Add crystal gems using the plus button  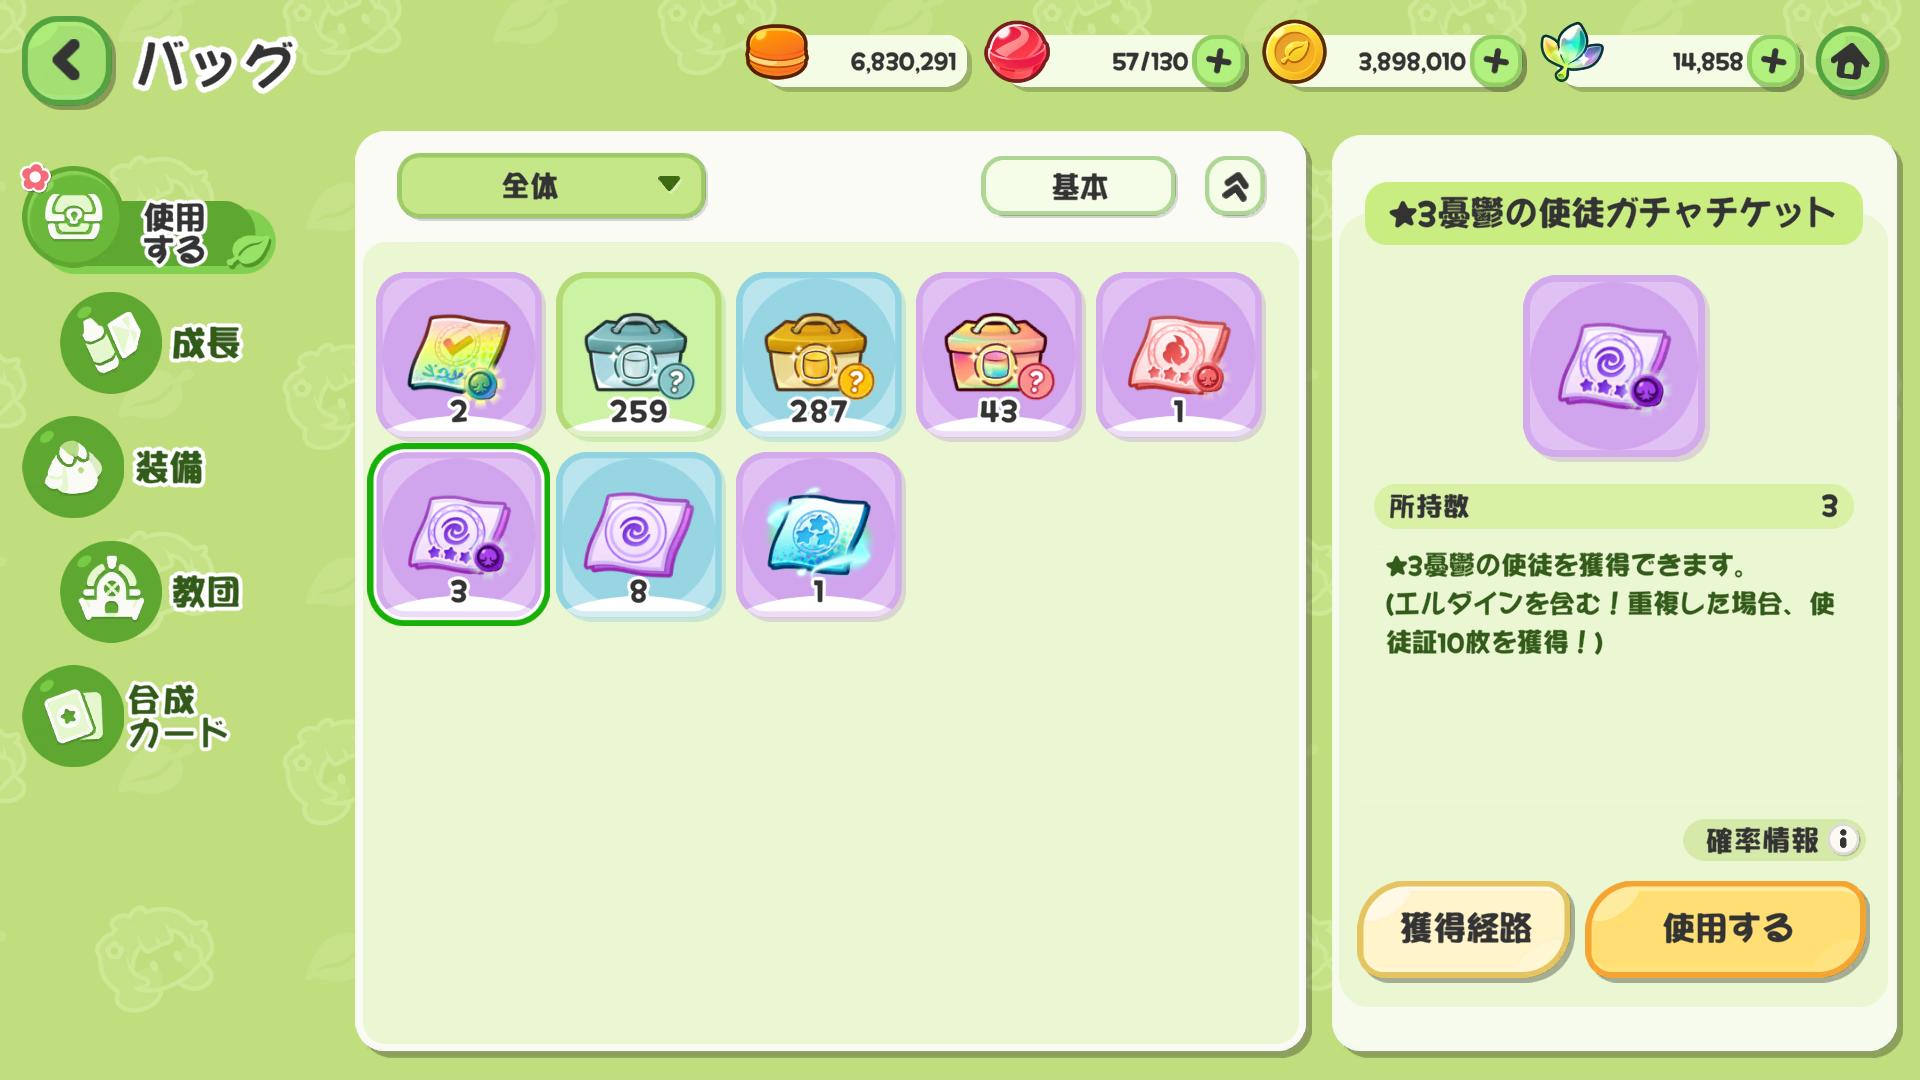1774,62
